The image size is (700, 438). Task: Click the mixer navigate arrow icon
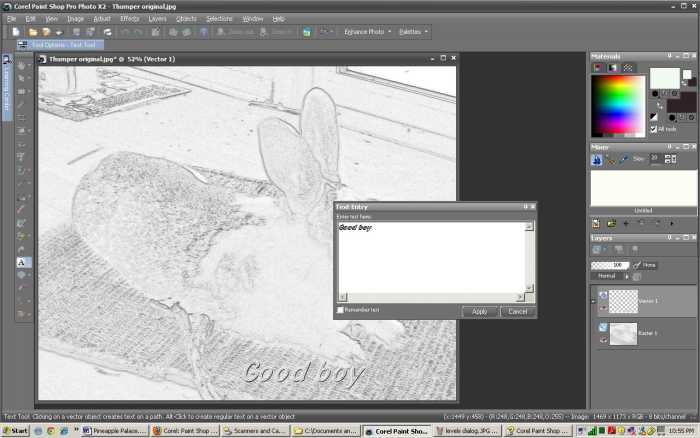coord(626,223)
